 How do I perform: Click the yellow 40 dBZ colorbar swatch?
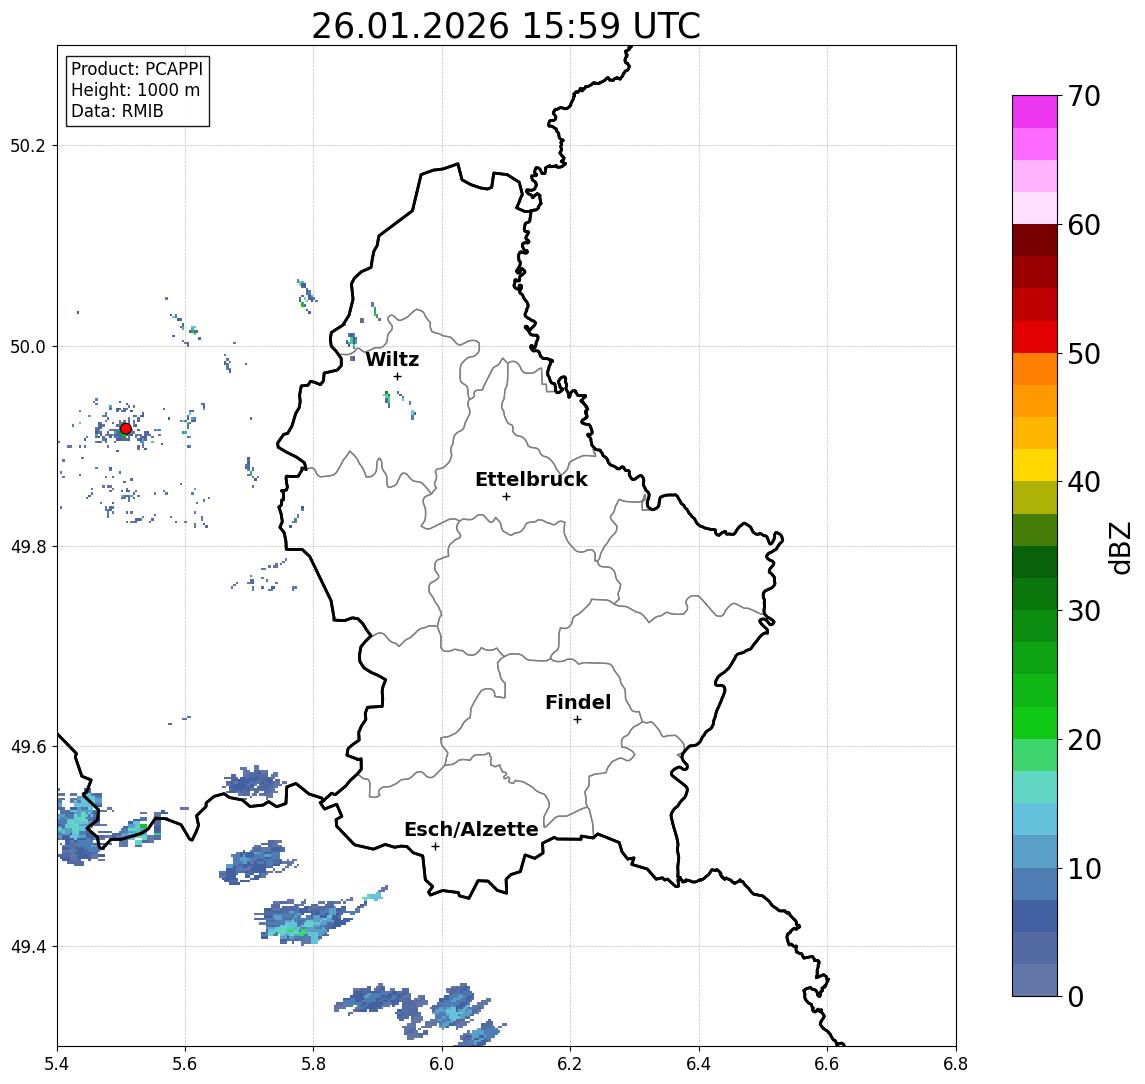tap(1035, 465)
